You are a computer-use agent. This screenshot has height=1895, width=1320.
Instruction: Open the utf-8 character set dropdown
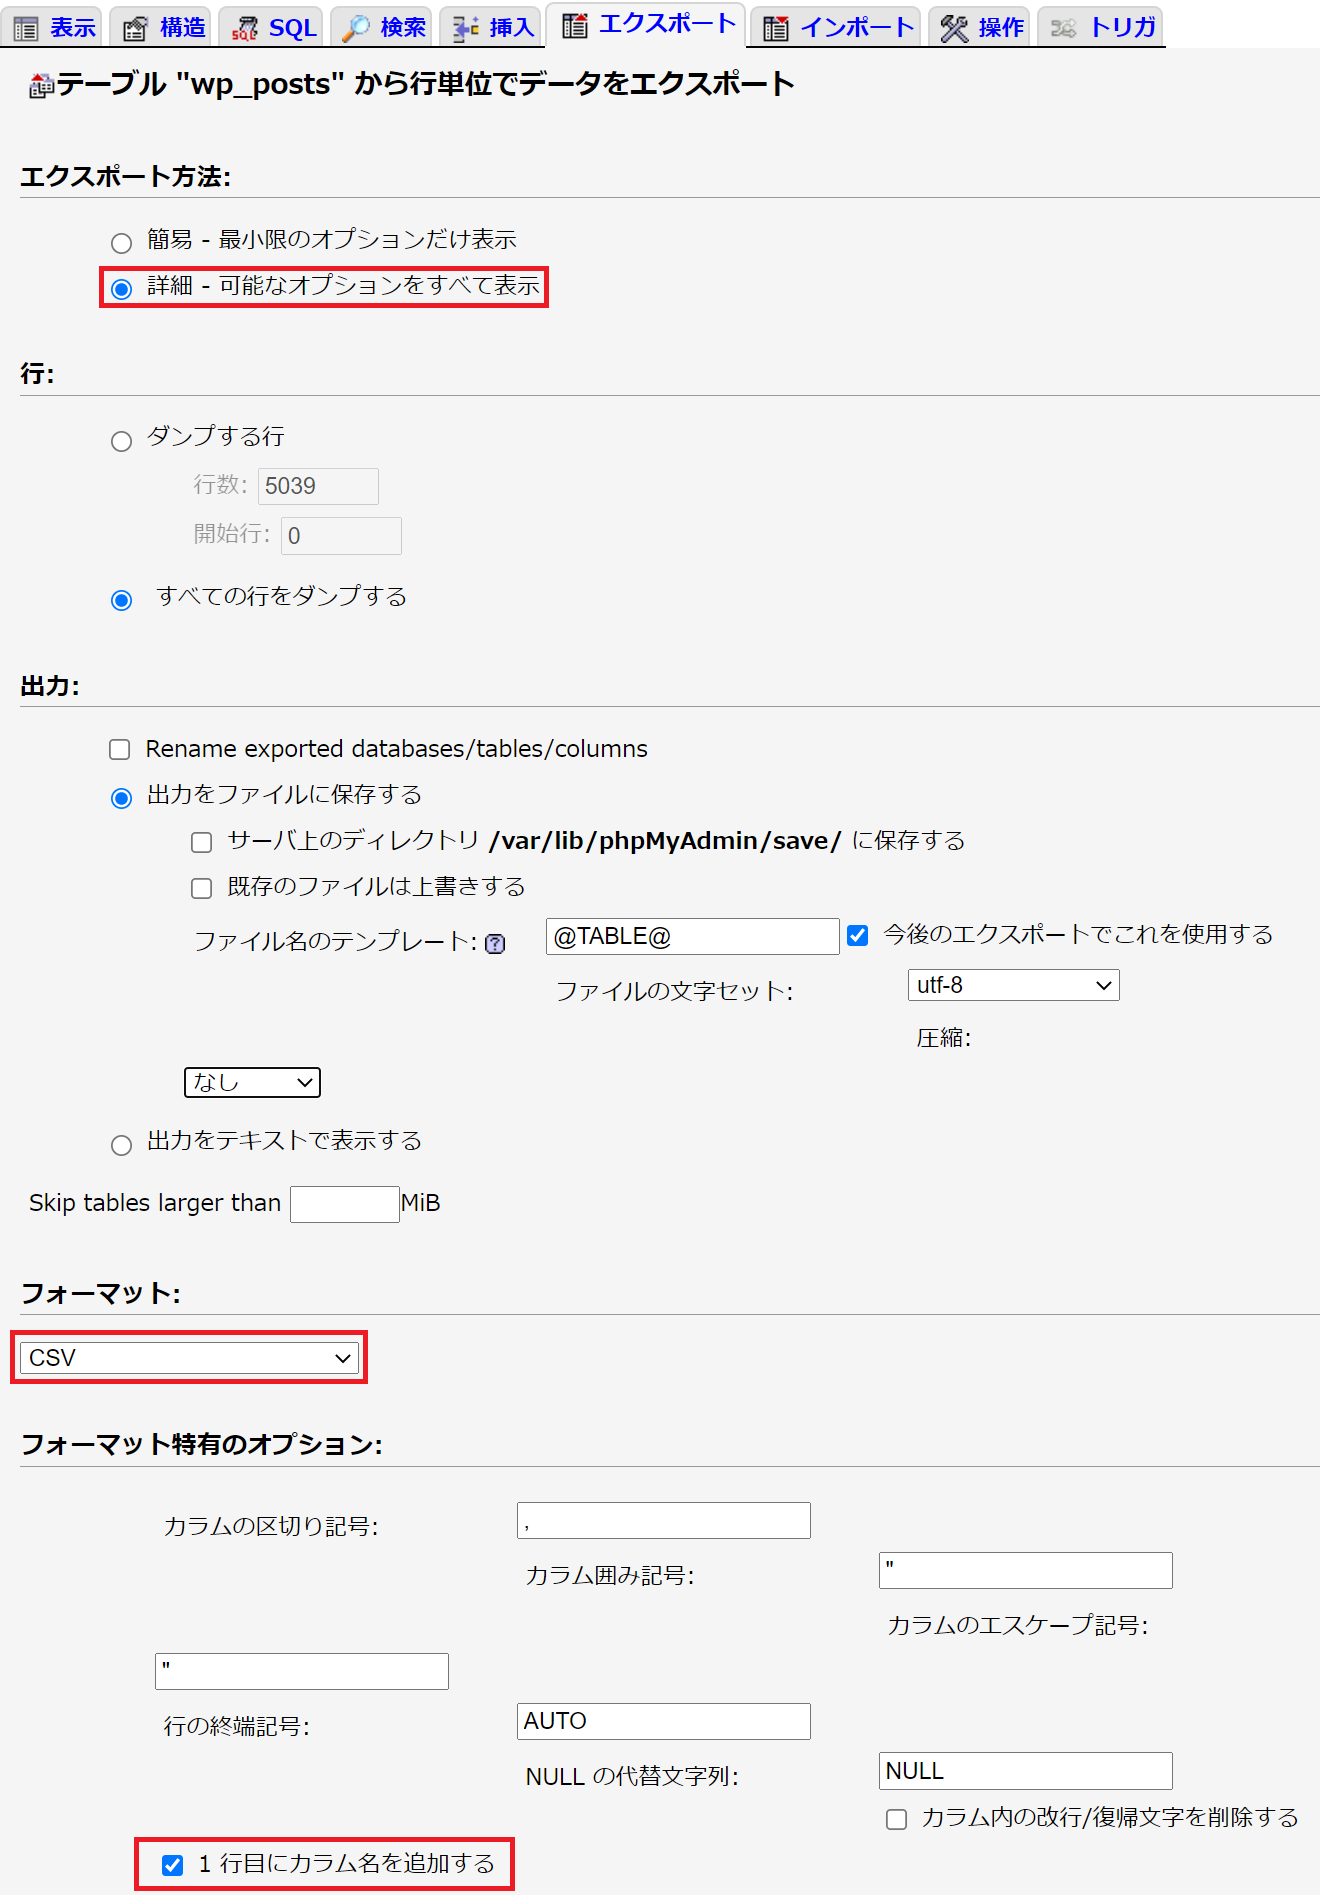pos(1013,985)
